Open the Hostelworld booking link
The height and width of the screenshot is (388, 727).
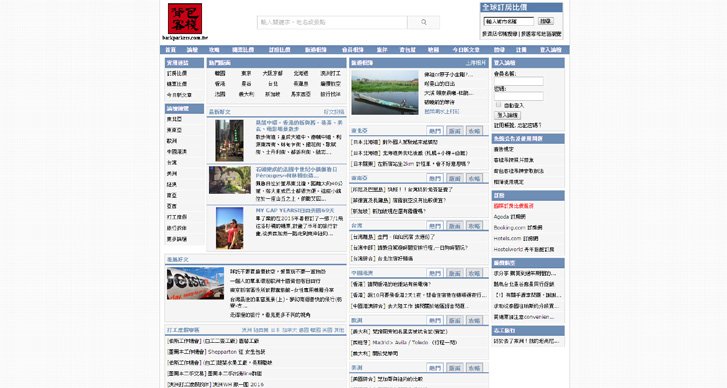(523, 249)
